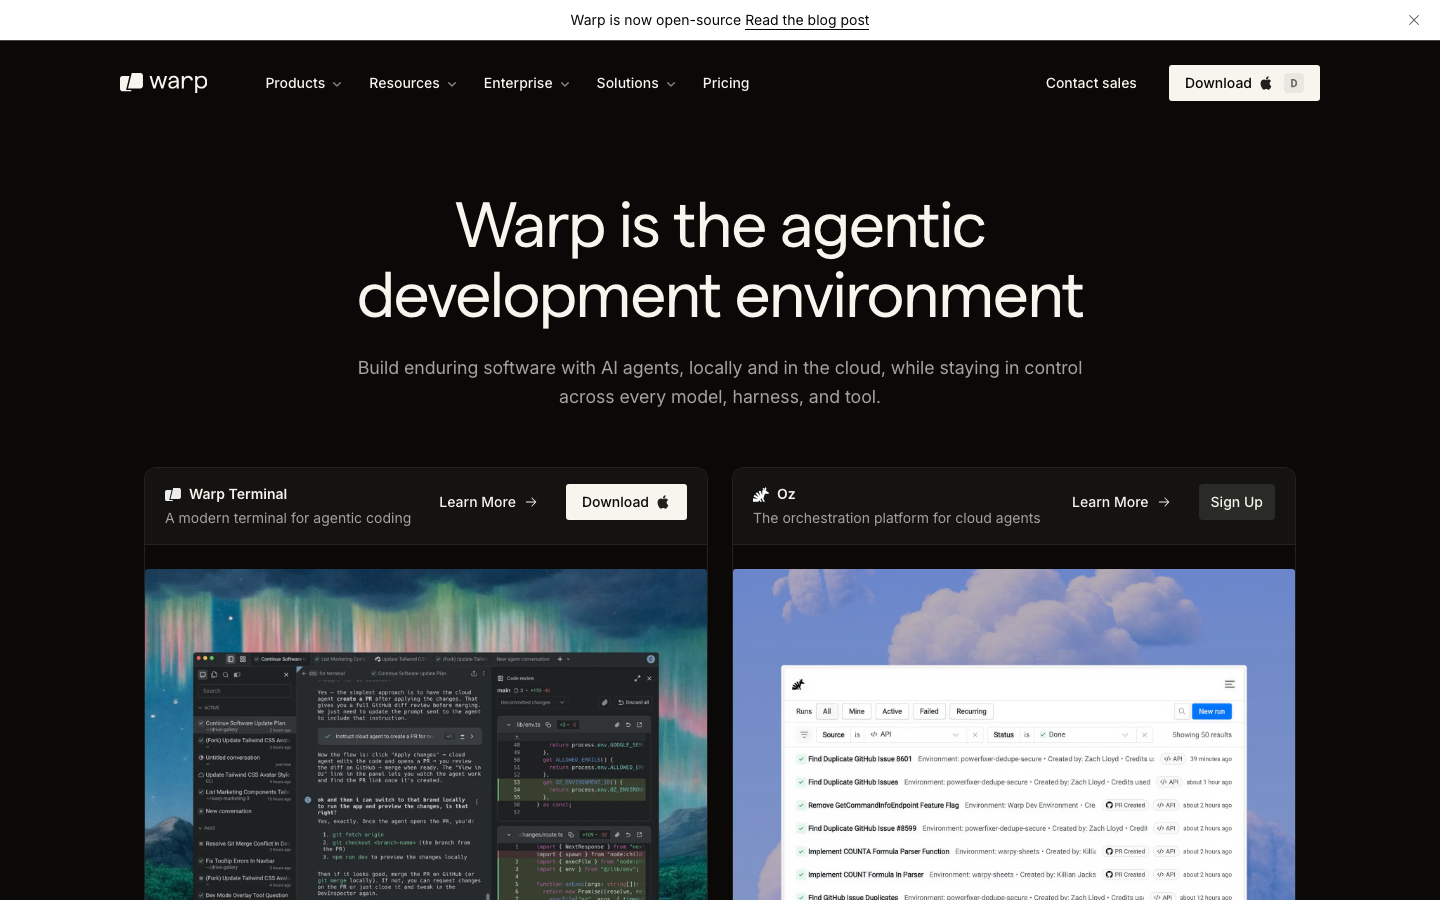Expand the Enterprise menu
The width and height of the screenshot is (1440, 900).
[526, 83]
